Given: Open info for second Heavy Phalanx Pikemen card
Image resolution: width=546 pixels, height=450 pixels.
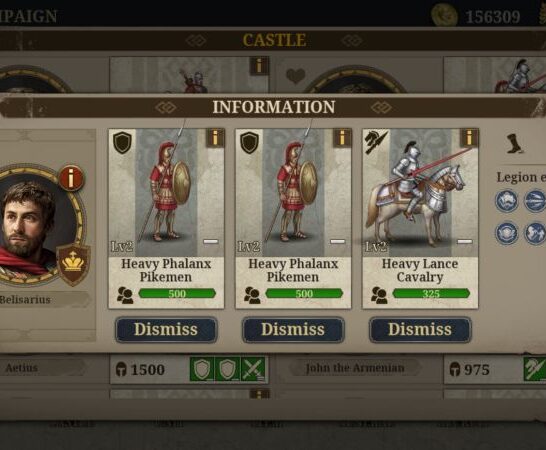Looking at the screenshot, I should pyautogui.click(x=342, y=138).
